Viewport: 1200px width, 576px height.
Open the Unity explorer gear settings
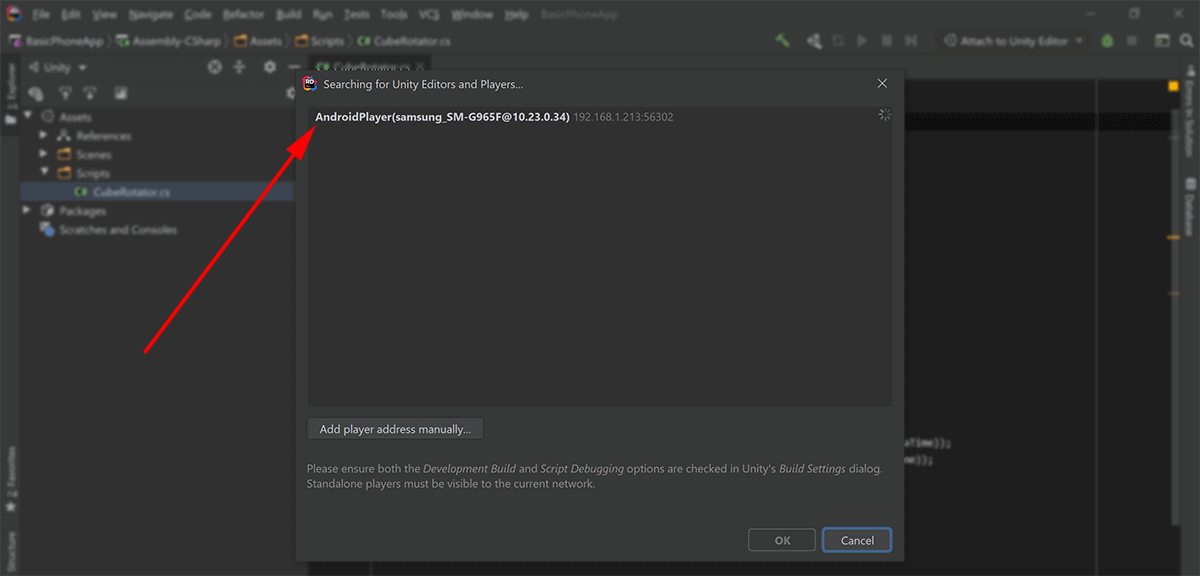pos(269,67)
